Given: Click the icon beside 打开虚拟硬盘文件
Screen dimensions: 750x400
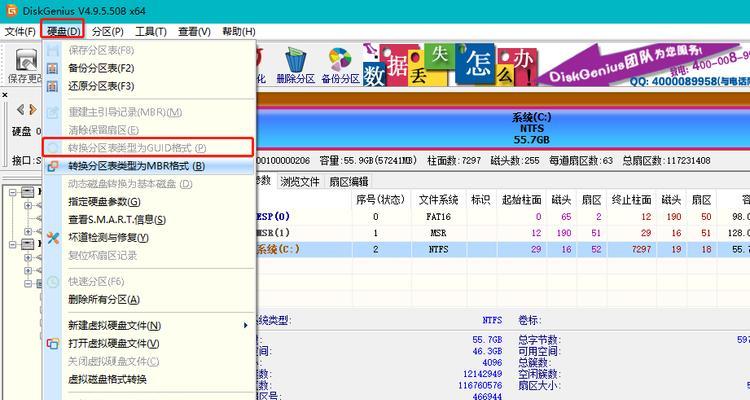Looking at the screenshot, I should click(53, 344).
